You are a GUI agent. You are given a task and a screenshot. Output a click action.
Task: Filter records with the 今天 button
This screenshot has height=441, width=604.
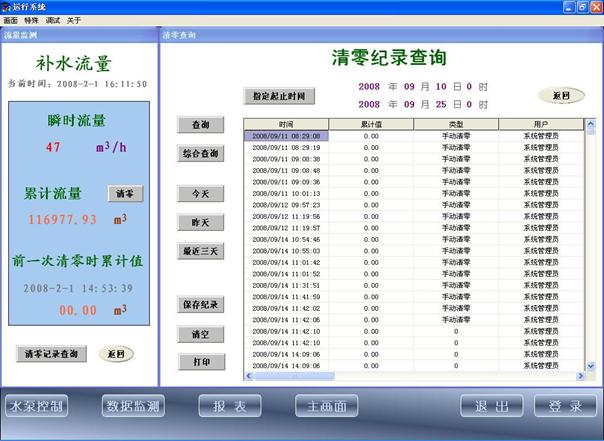(x=200, y=192)
